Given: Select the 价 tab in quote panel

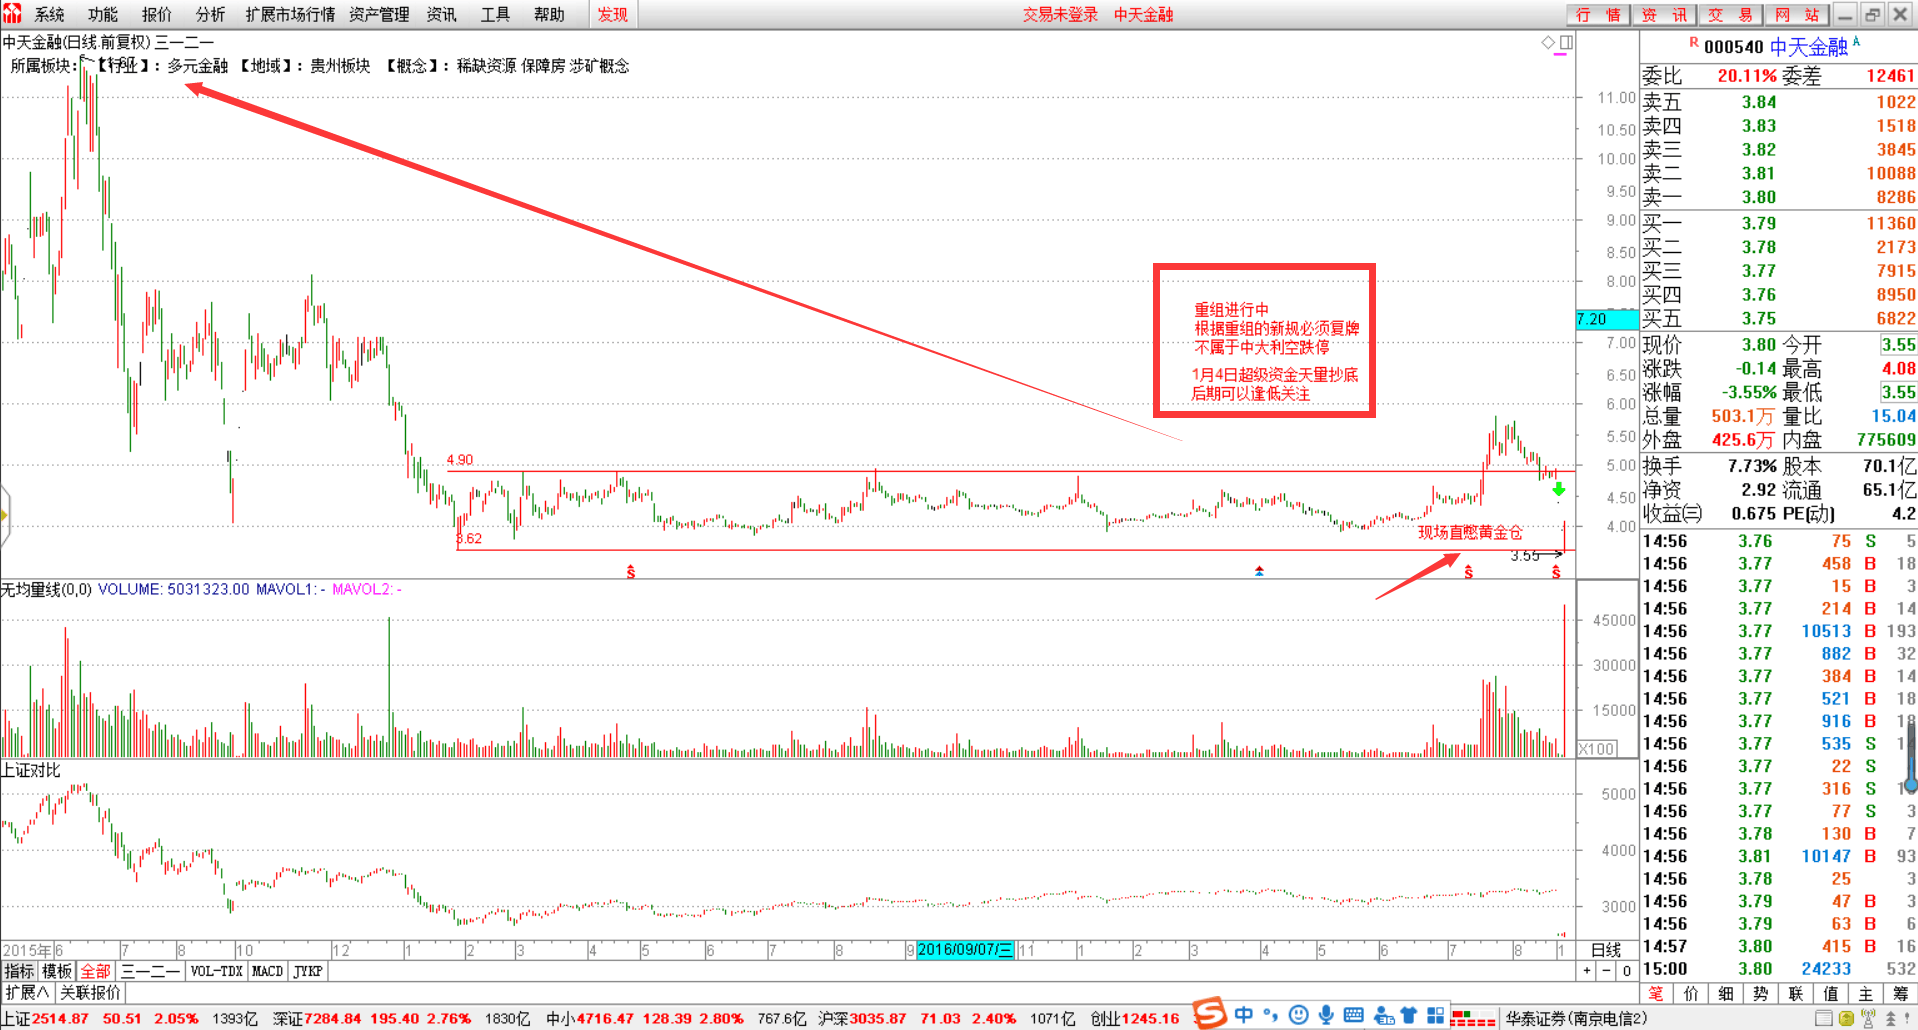Looking at the screenshot, I should tap(1691, 993).
